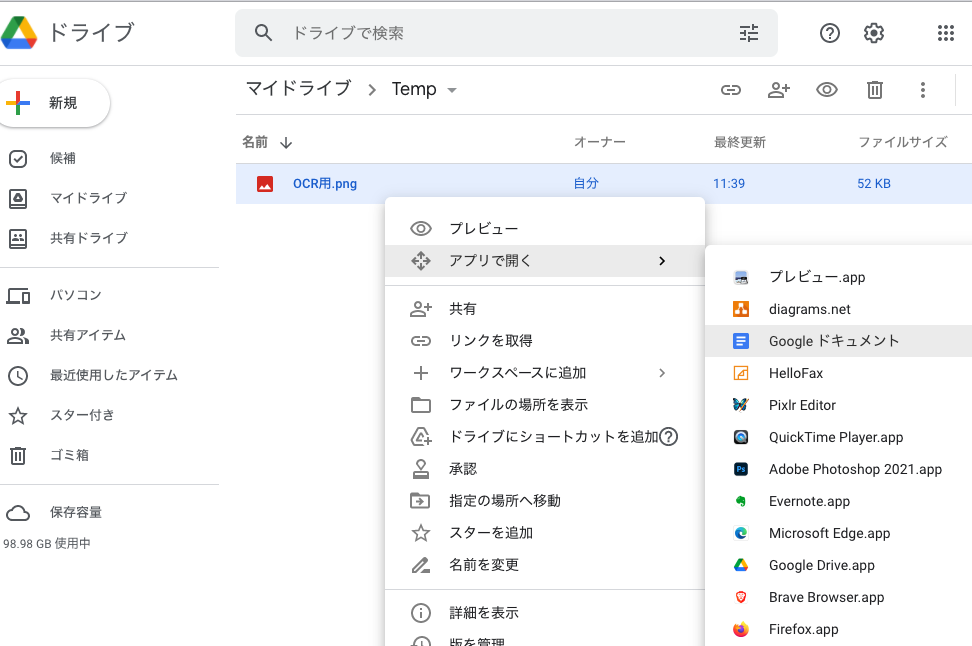This screenshot has width=972, height=646.
Task: Click the OCR用.png image file icon
Action: [x=265, y=184]
